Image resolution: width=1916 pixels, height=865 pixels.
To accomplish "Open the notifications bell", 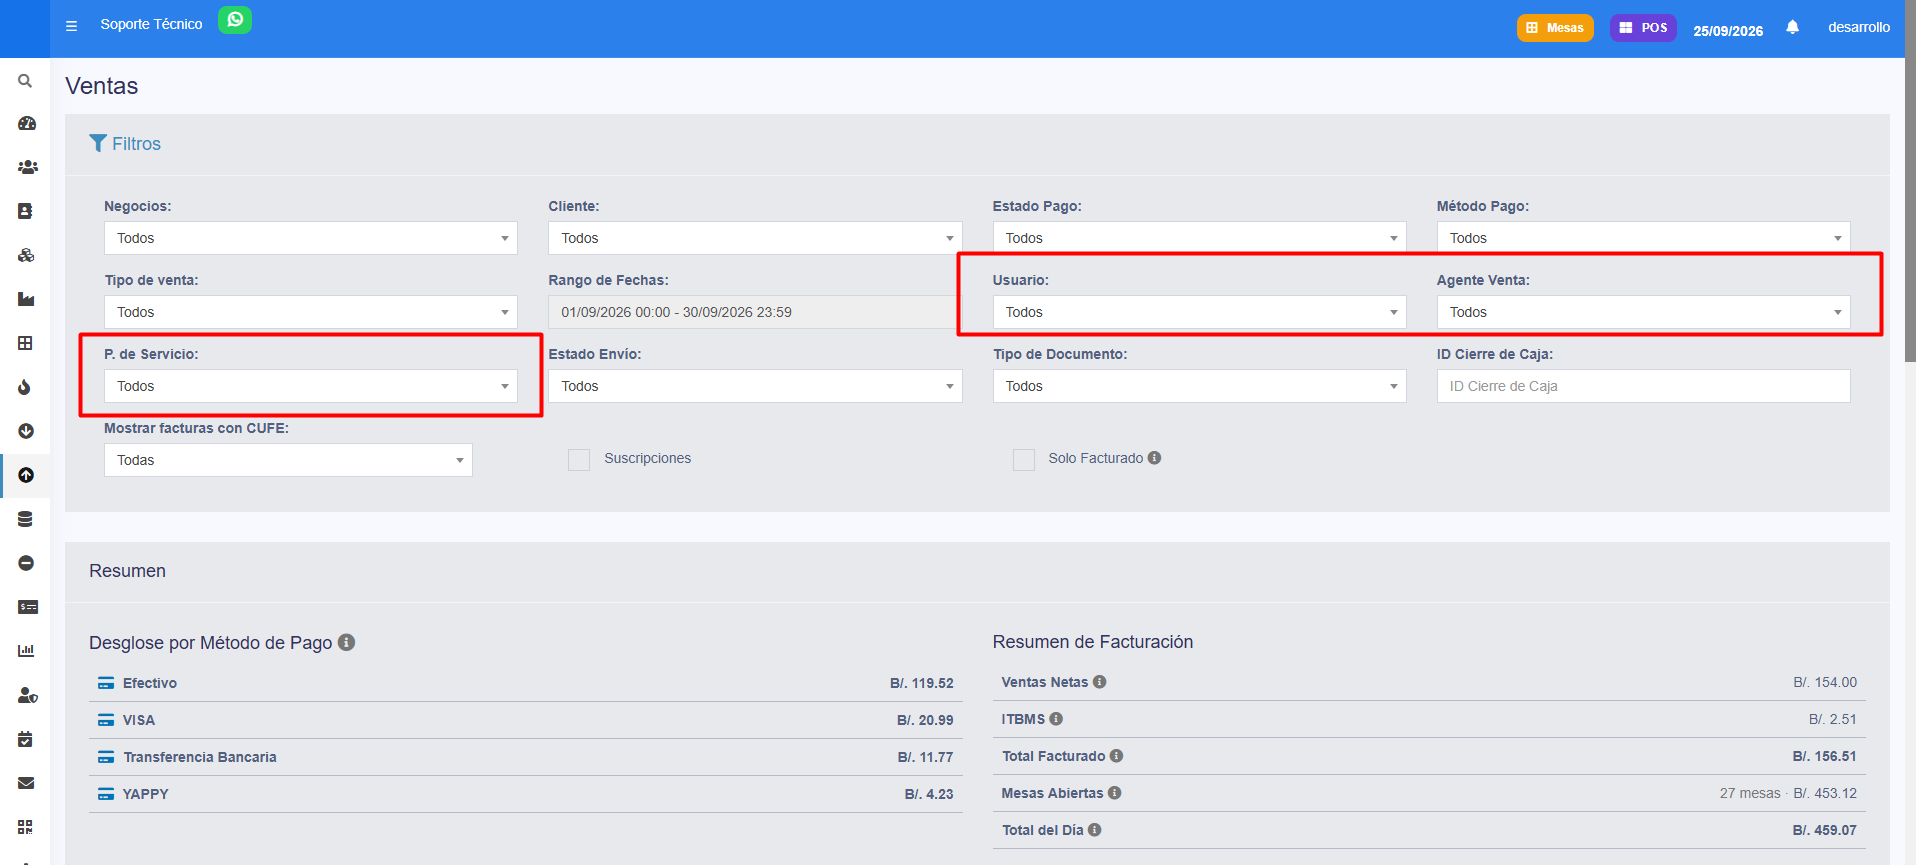I will 1792,27.
